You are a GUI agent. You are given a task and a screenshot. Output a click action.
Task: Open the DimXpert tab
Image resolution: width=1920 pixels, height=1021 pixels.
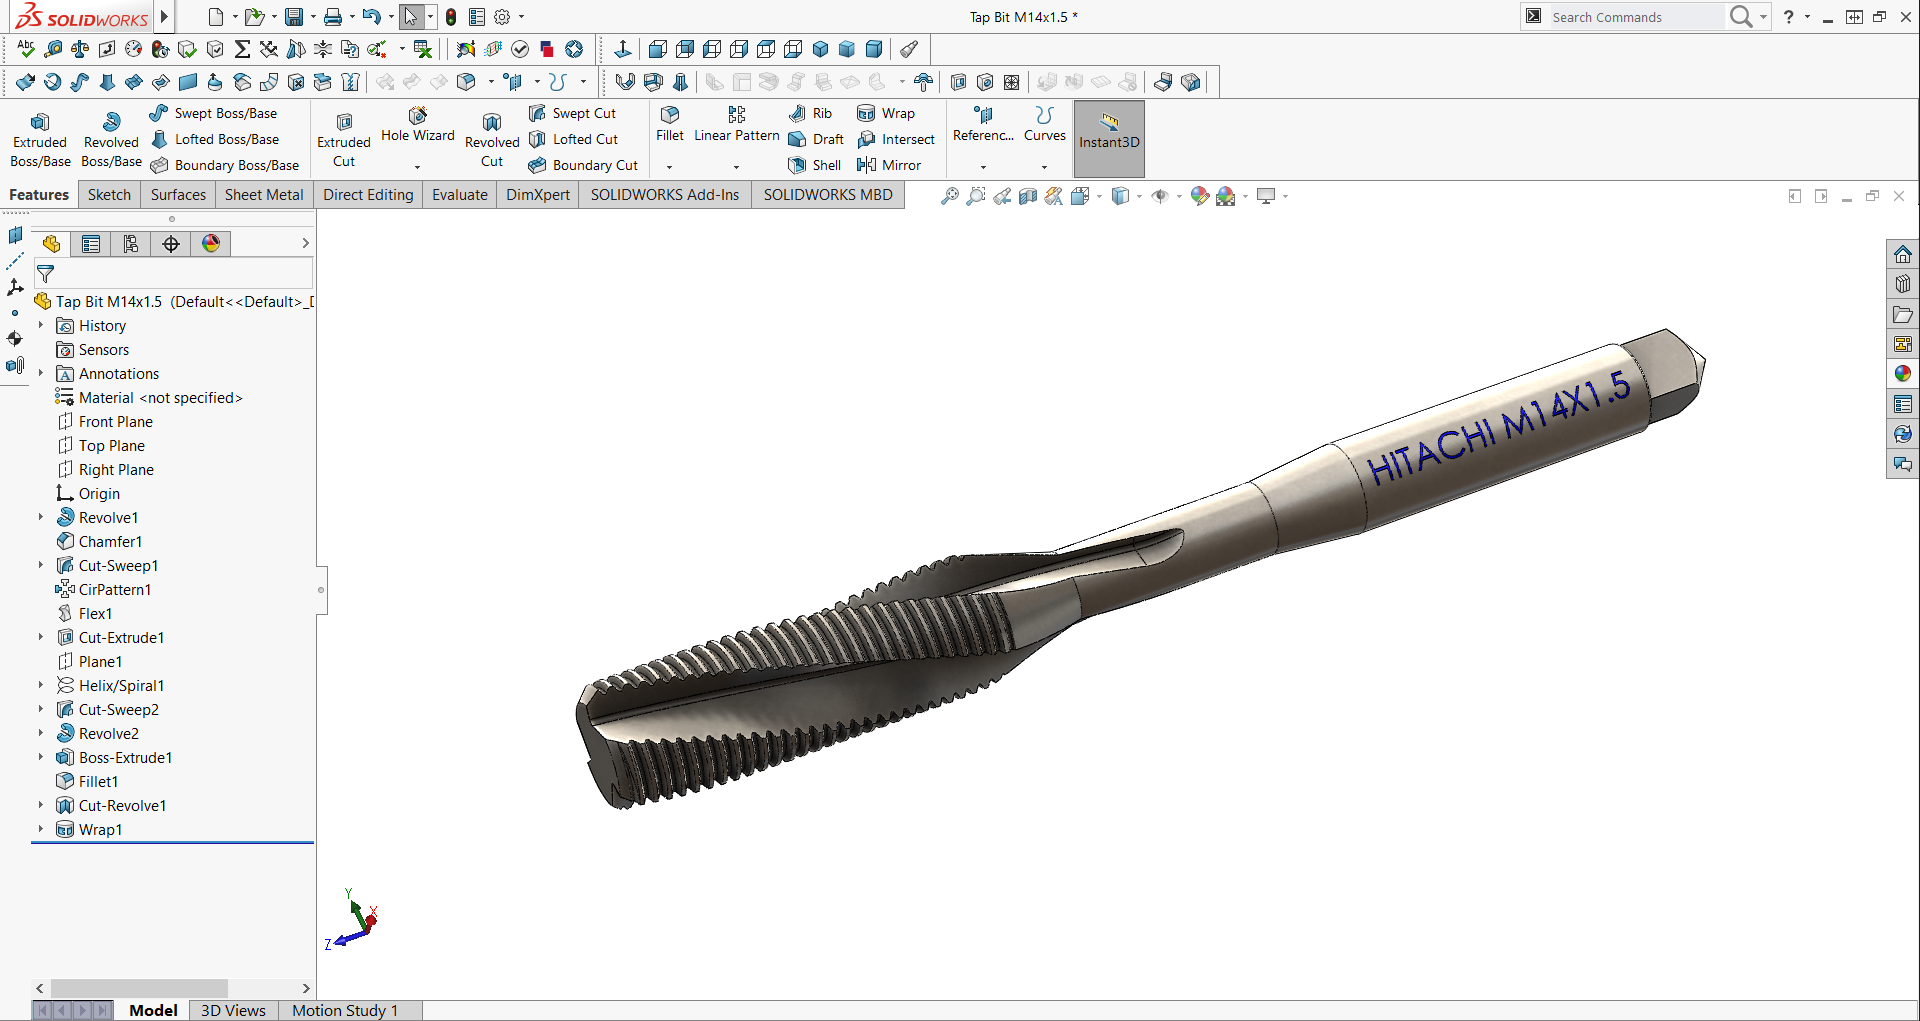[538, 195]
